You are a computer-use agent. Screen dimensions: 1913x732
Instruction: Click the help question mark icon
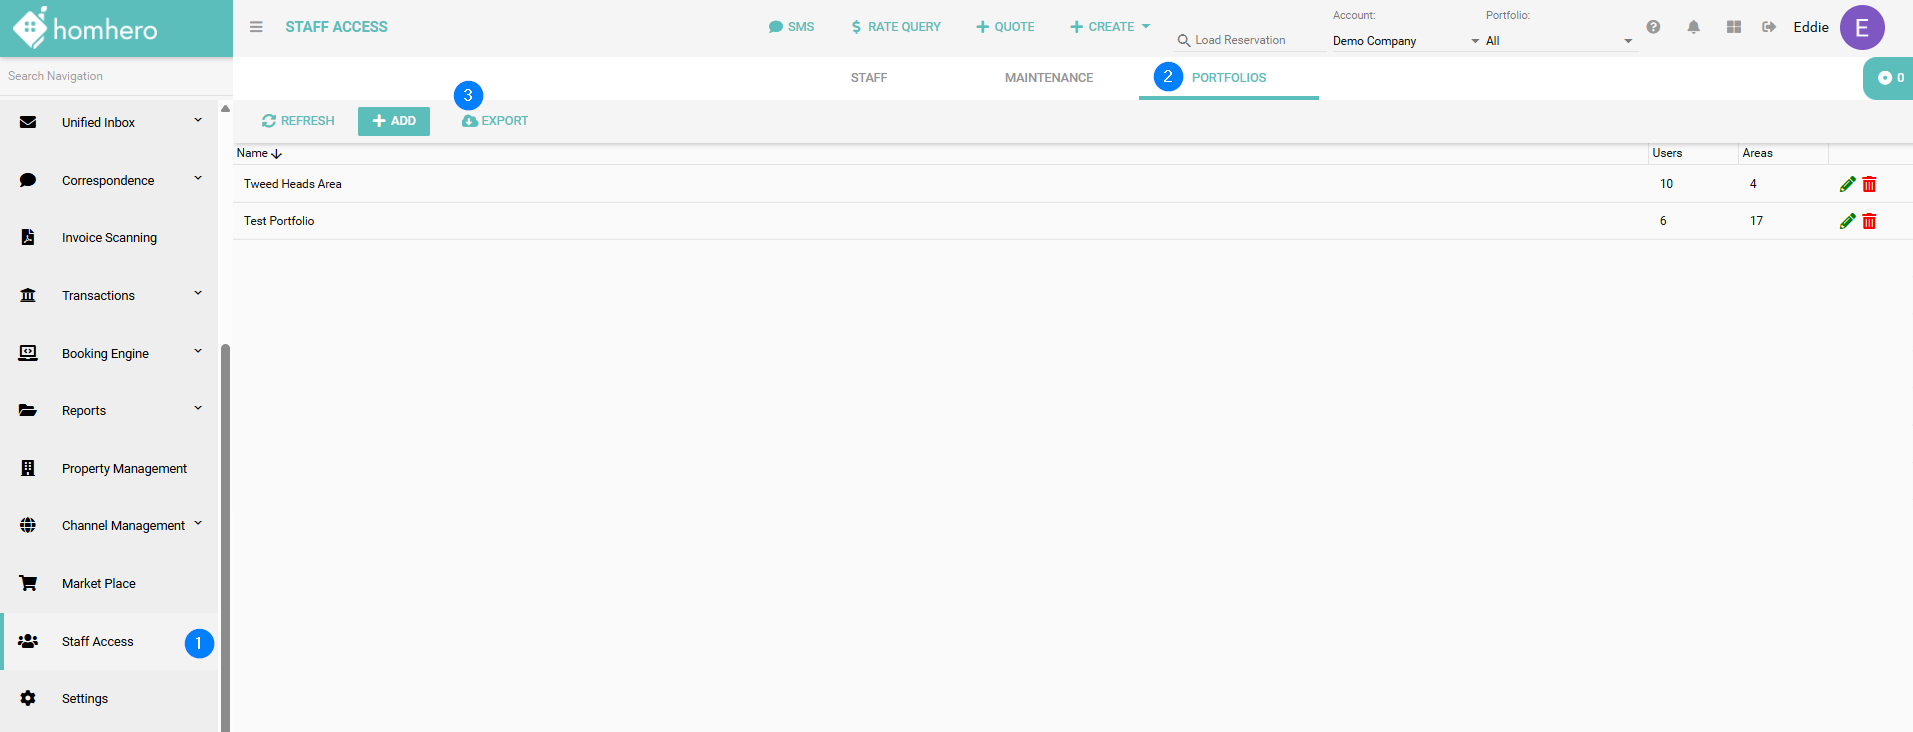click(x=1653, y=27)
